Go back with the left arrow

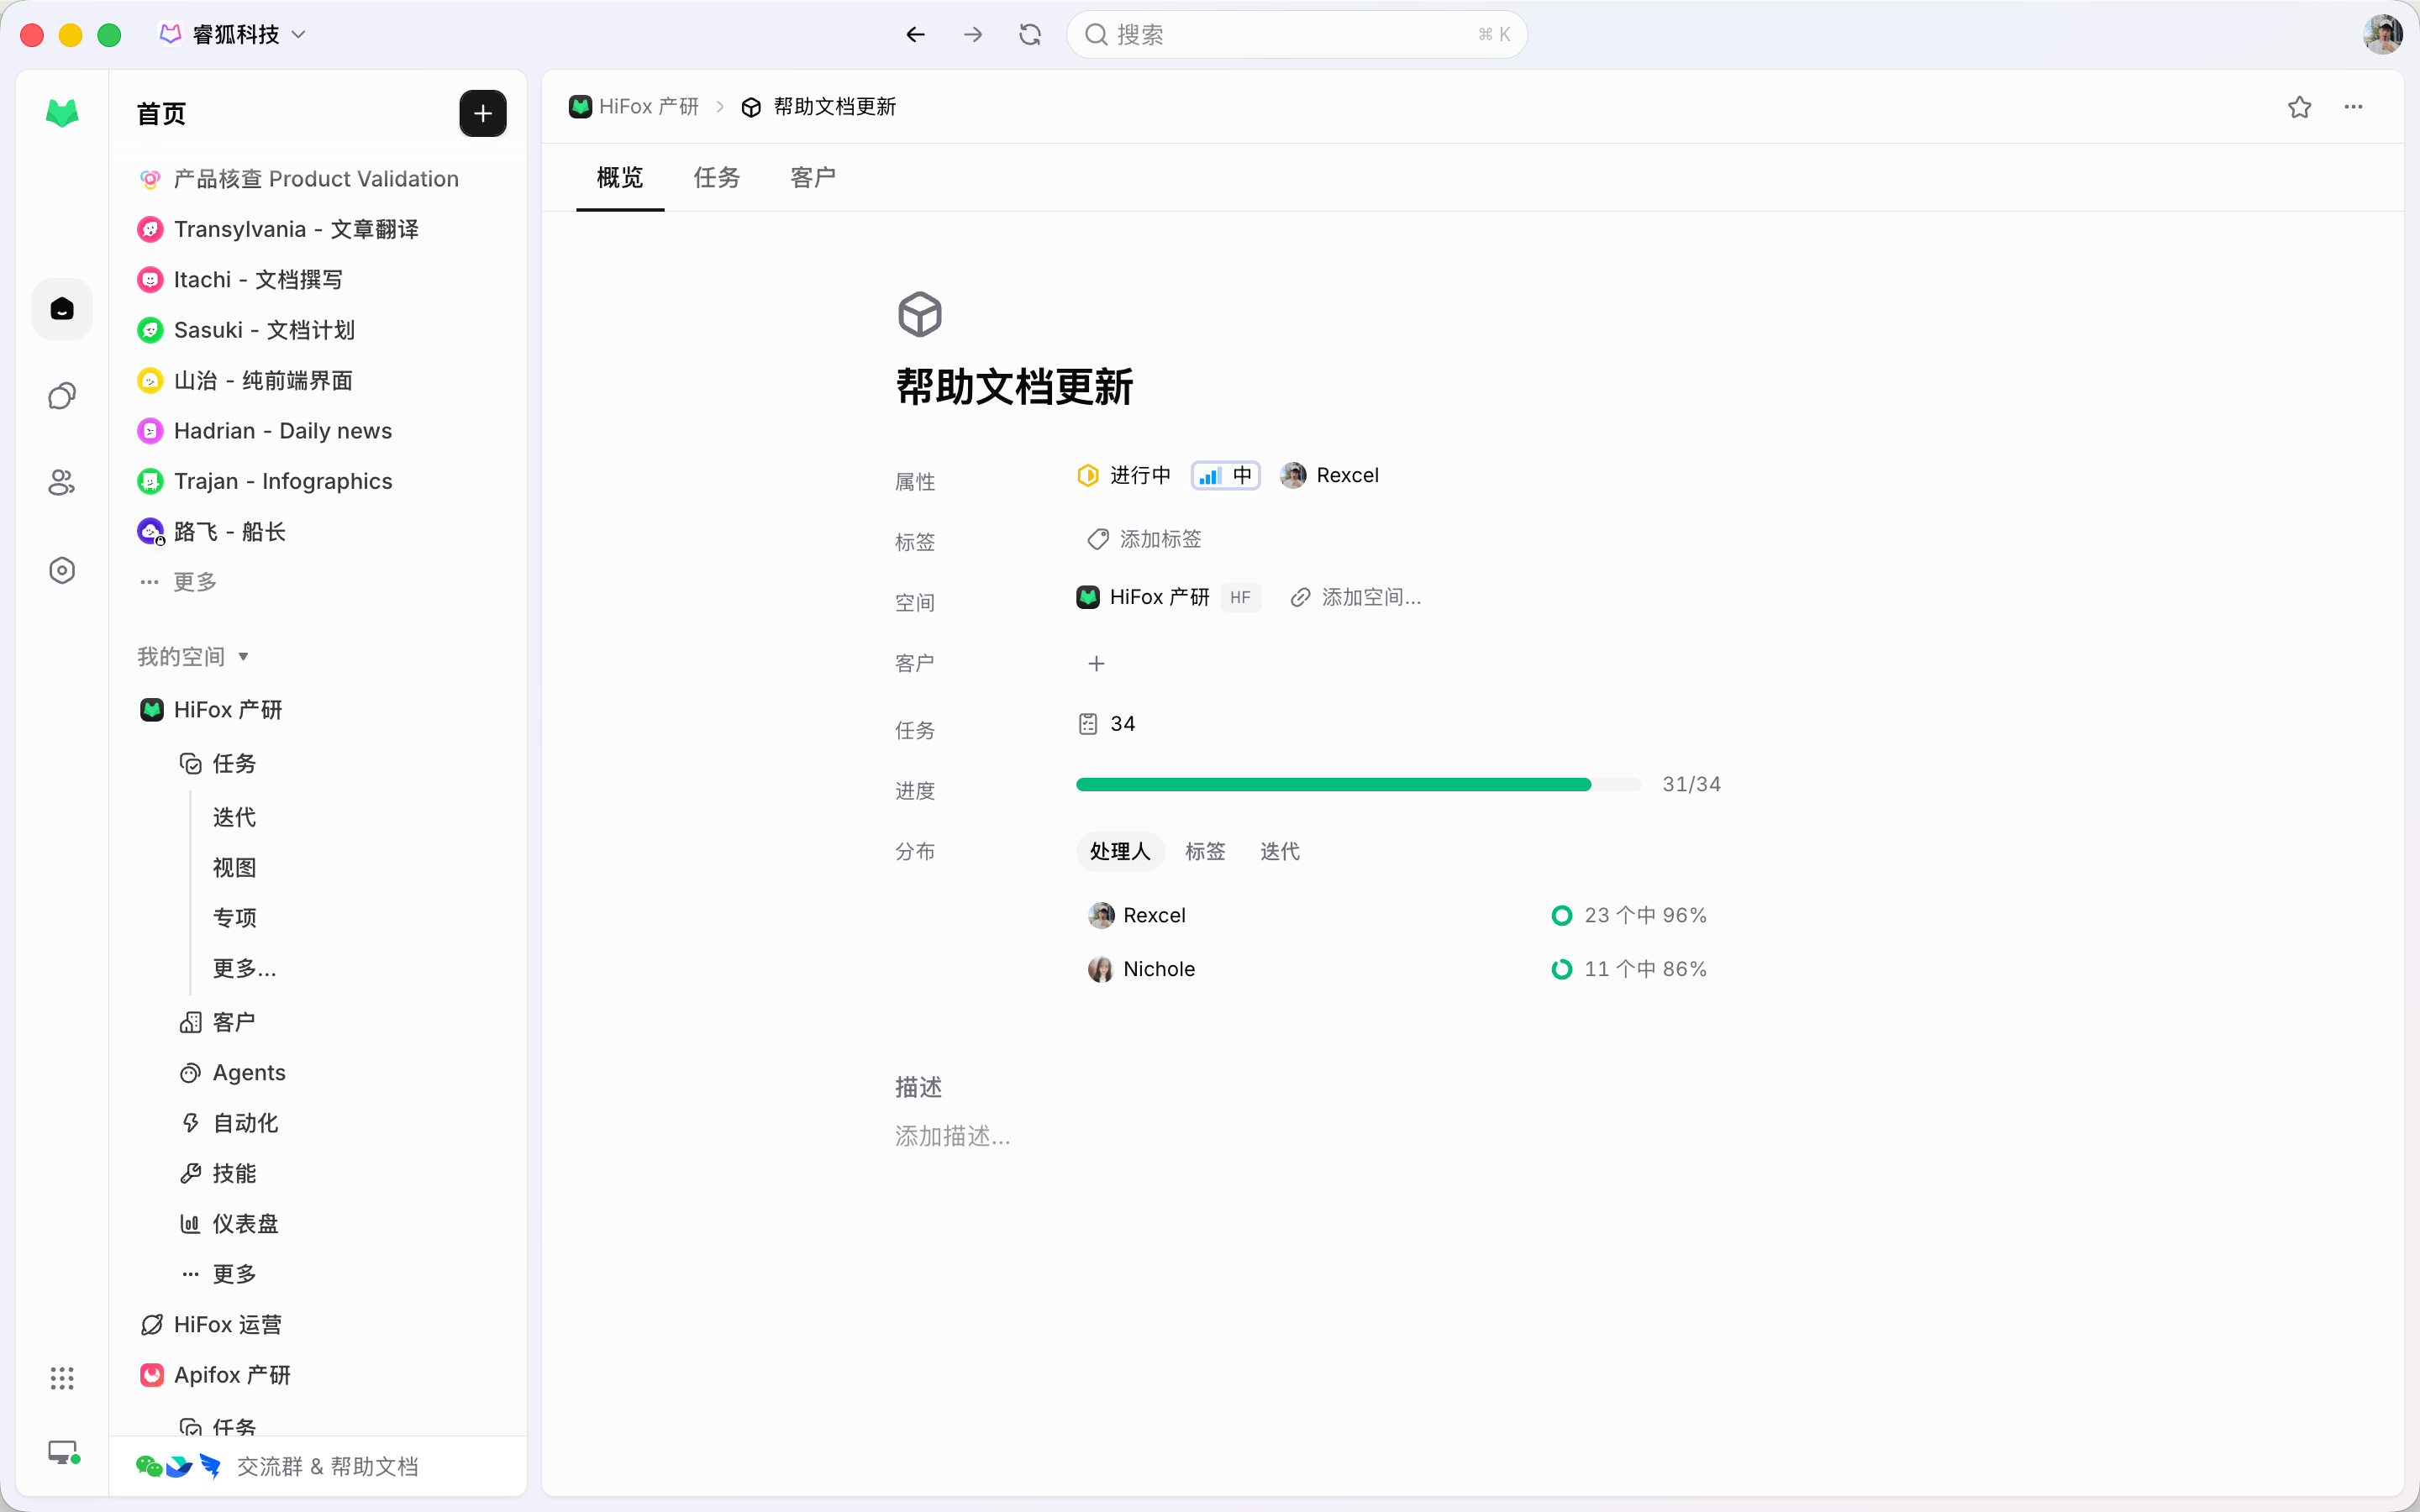click(915, 35)
